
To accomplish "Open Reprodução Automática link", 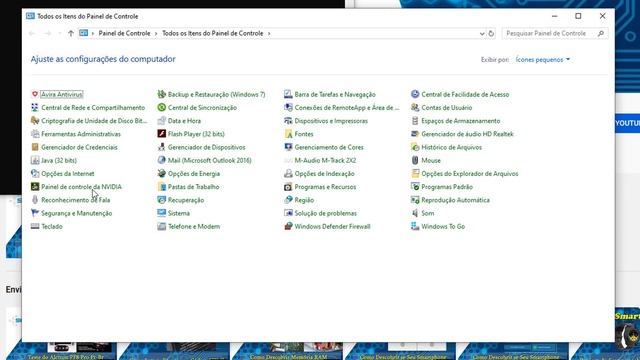I will pyautogui.click(x=456, y=200).
